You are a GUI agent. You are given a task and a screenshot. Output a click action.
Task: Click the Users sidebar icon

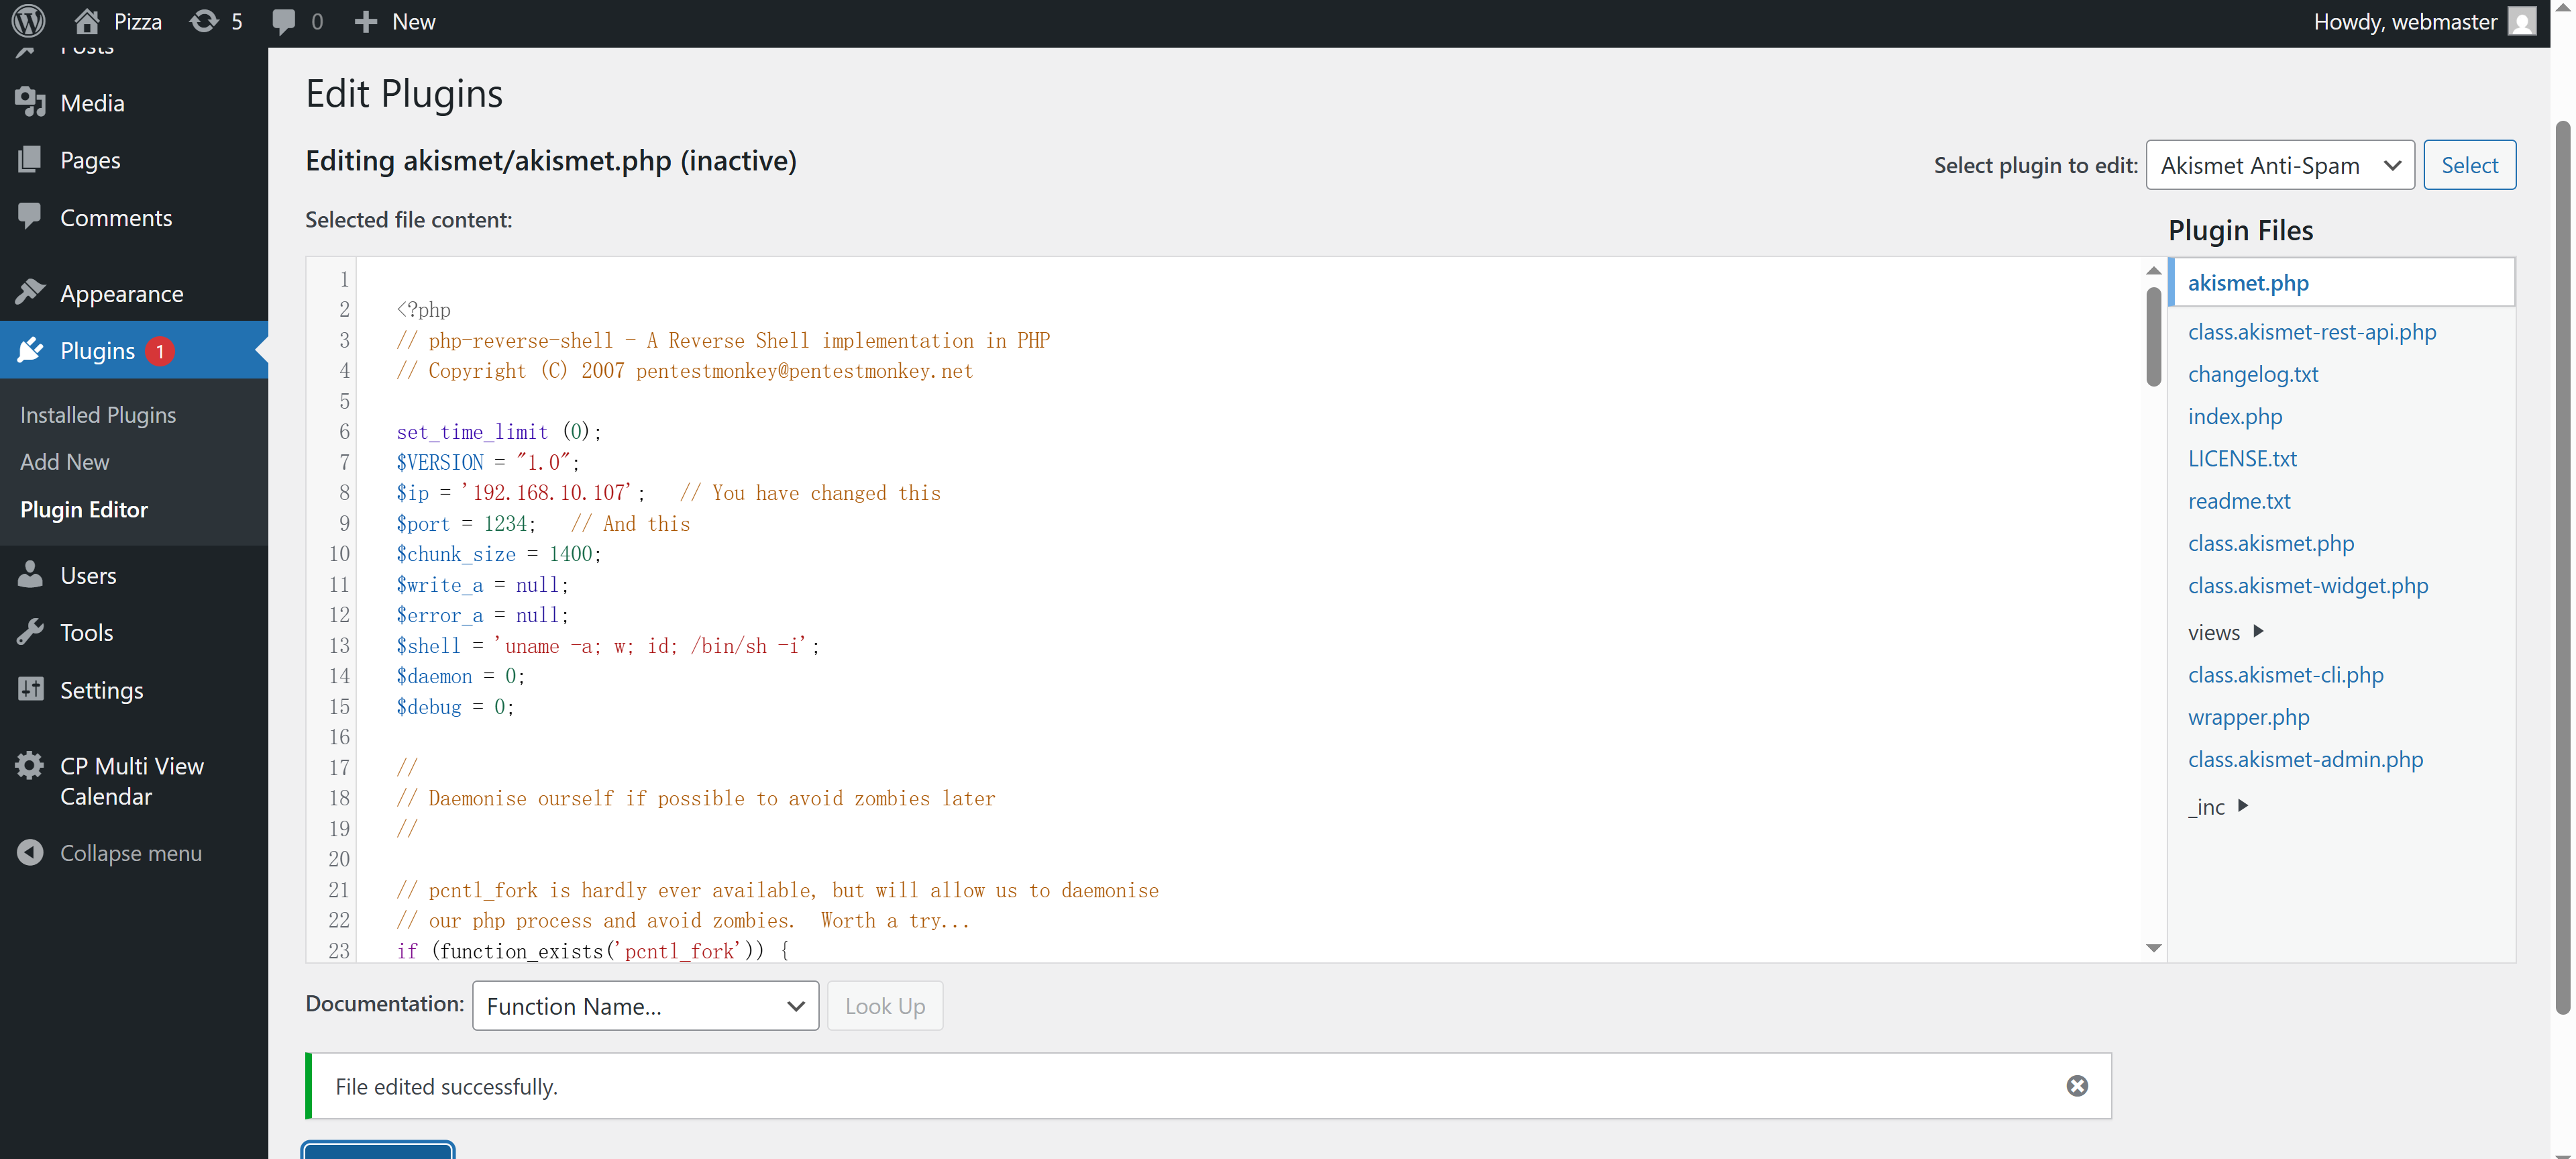coord(30,574)
